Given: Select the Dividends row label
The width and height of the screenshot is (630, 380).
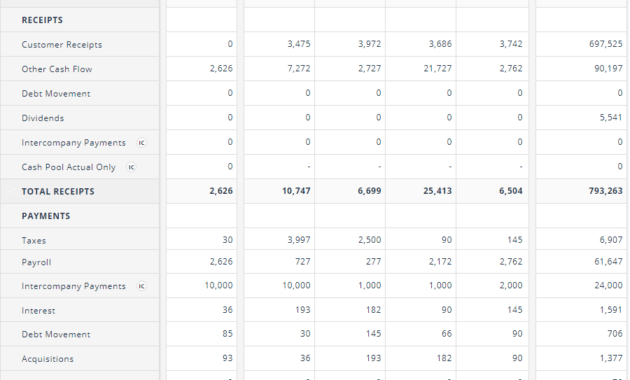Looking at the screenshot, I should pyautogui.click(x=43, y=118).
